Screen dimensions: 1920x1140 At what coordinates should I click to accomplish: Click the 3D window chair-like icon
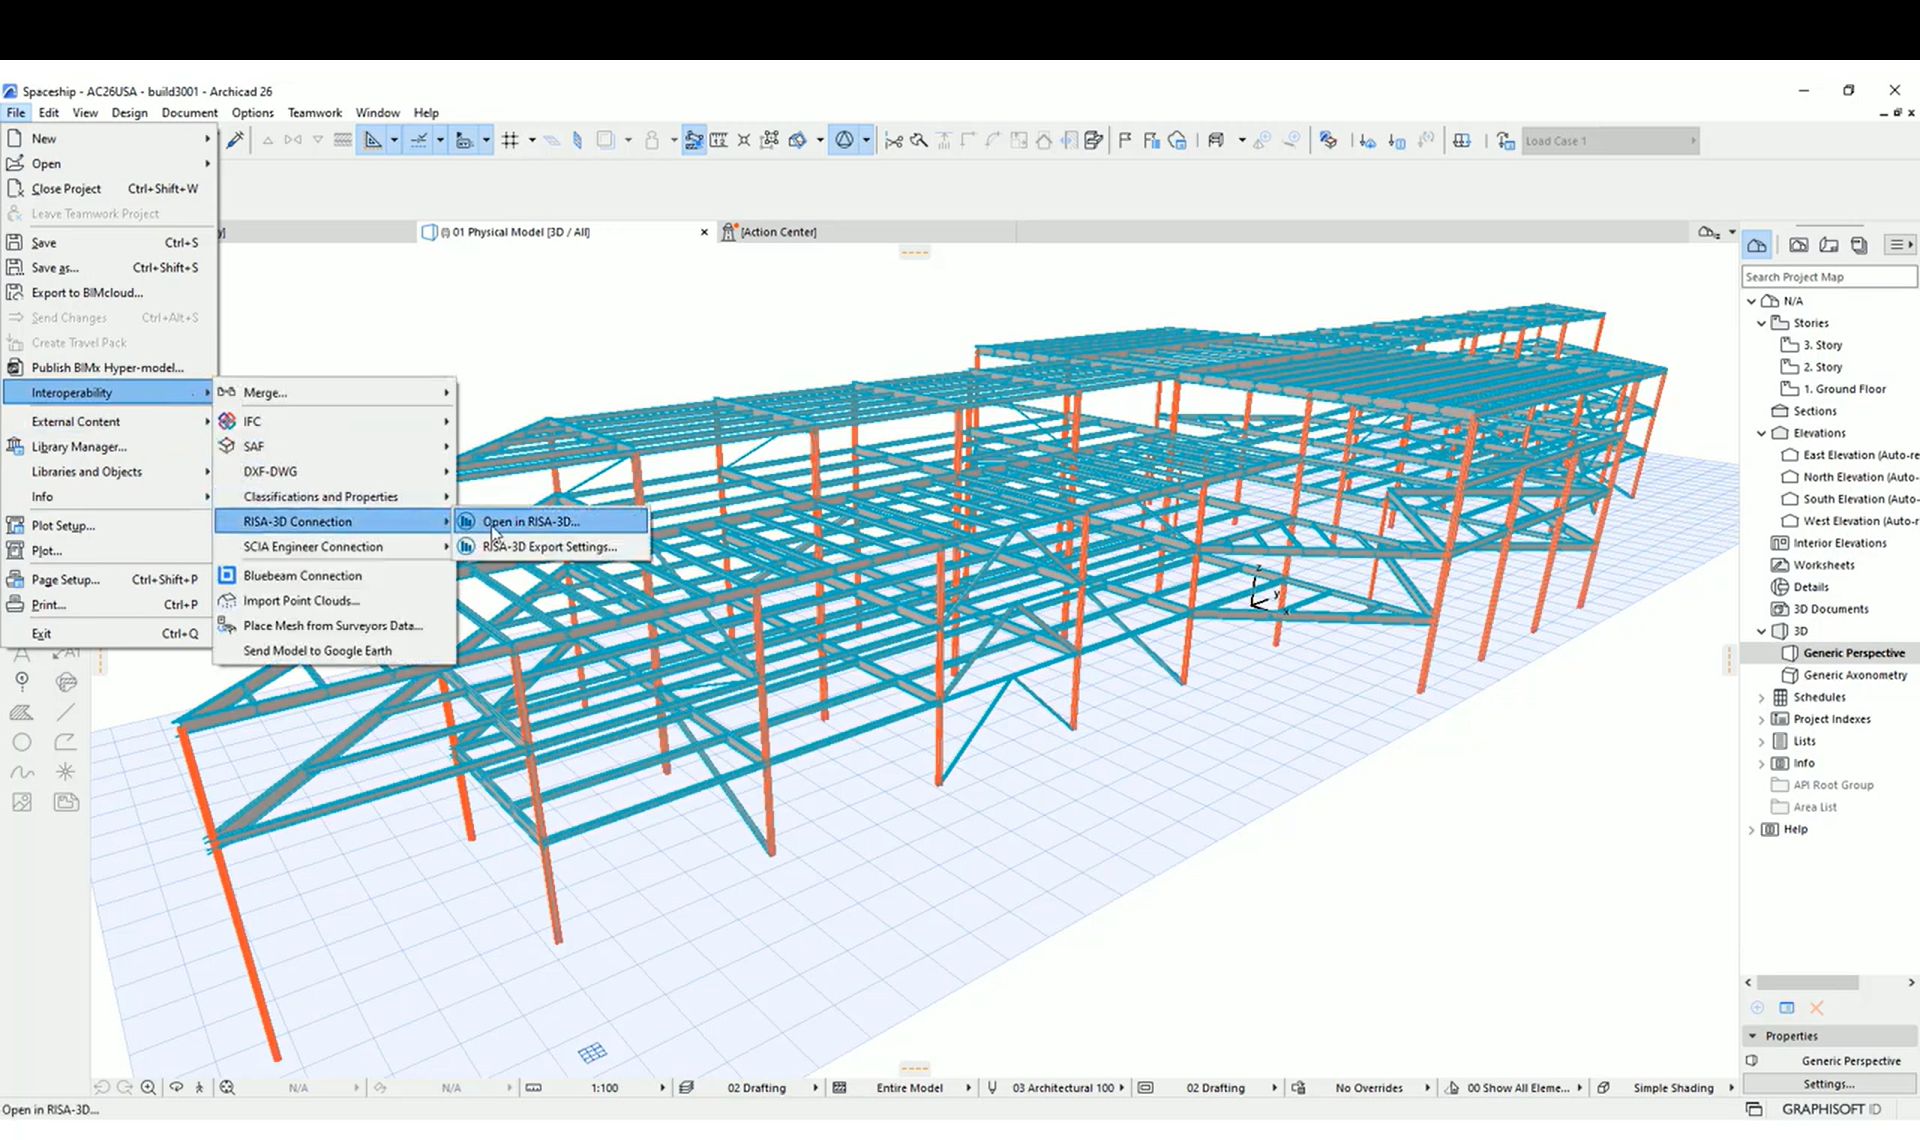tap(1216, 140)
